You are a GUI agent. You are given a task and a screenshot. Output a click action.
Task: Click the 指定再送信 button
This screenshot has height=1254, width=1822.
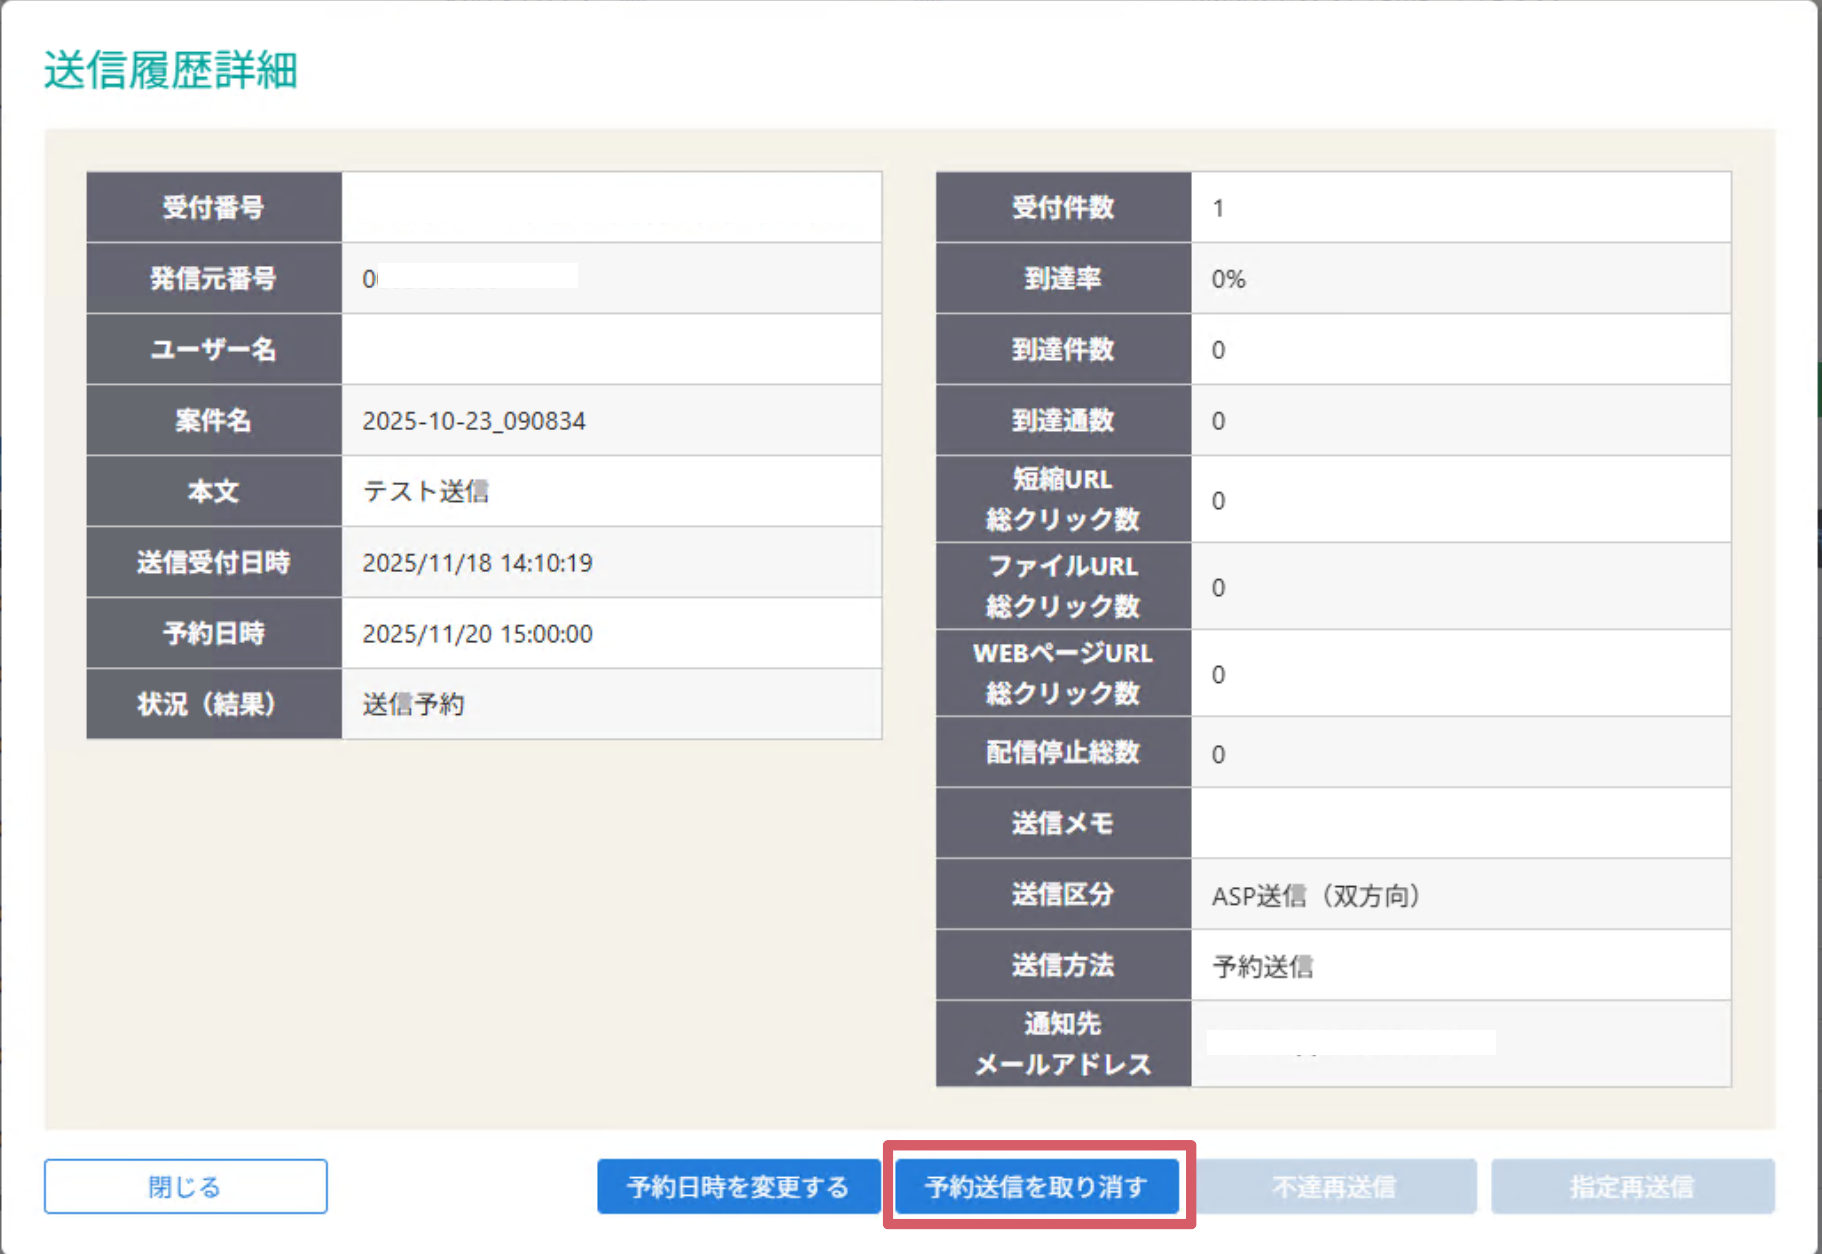(x=1631, y=1186)
